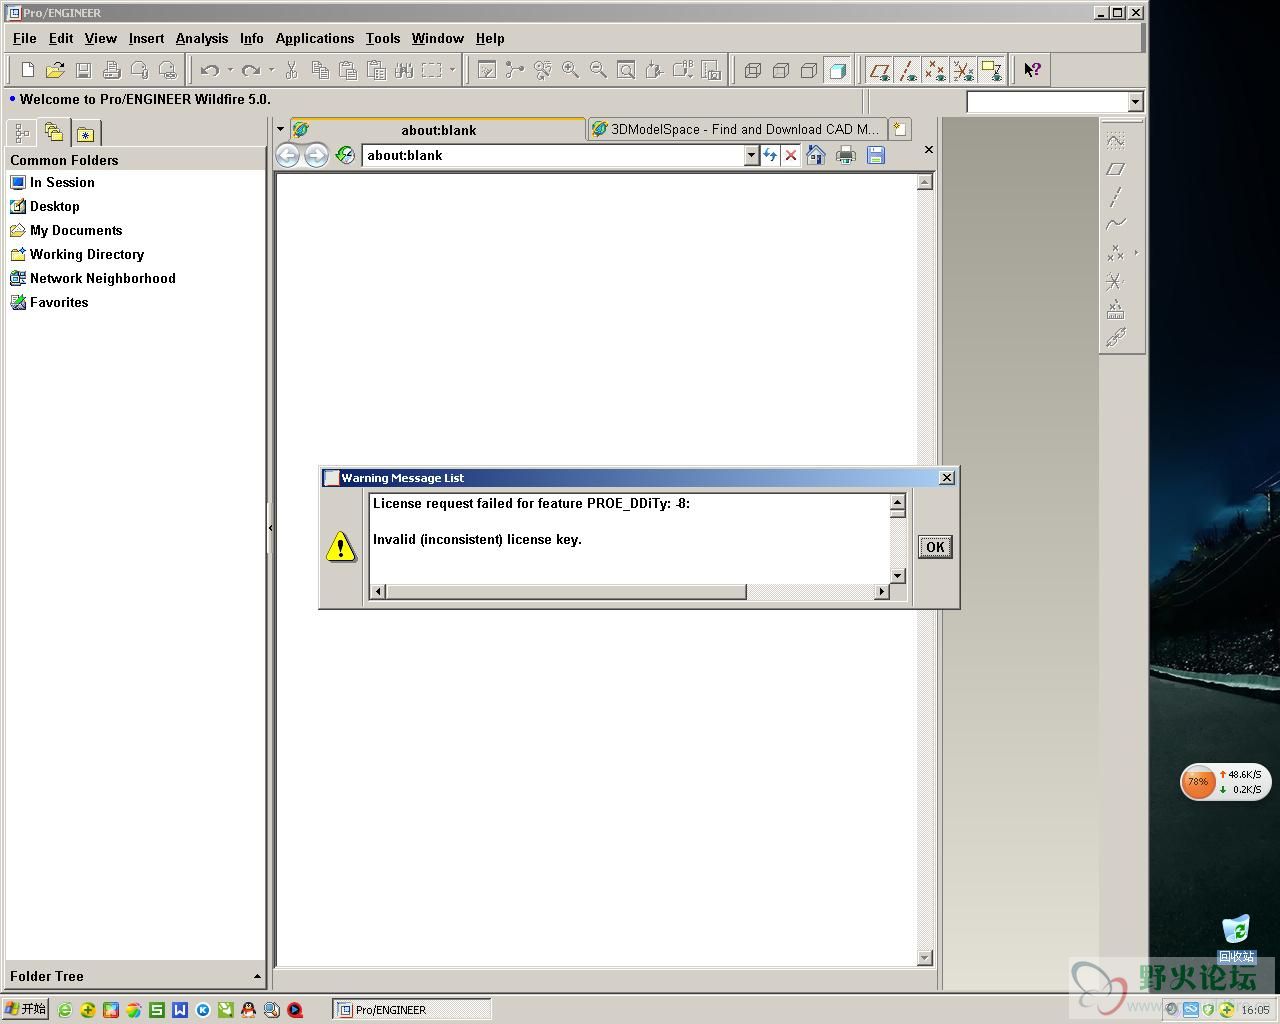Toggle datum planes display
This screenshot has width=1280, height=1024.
coord(880,70)
